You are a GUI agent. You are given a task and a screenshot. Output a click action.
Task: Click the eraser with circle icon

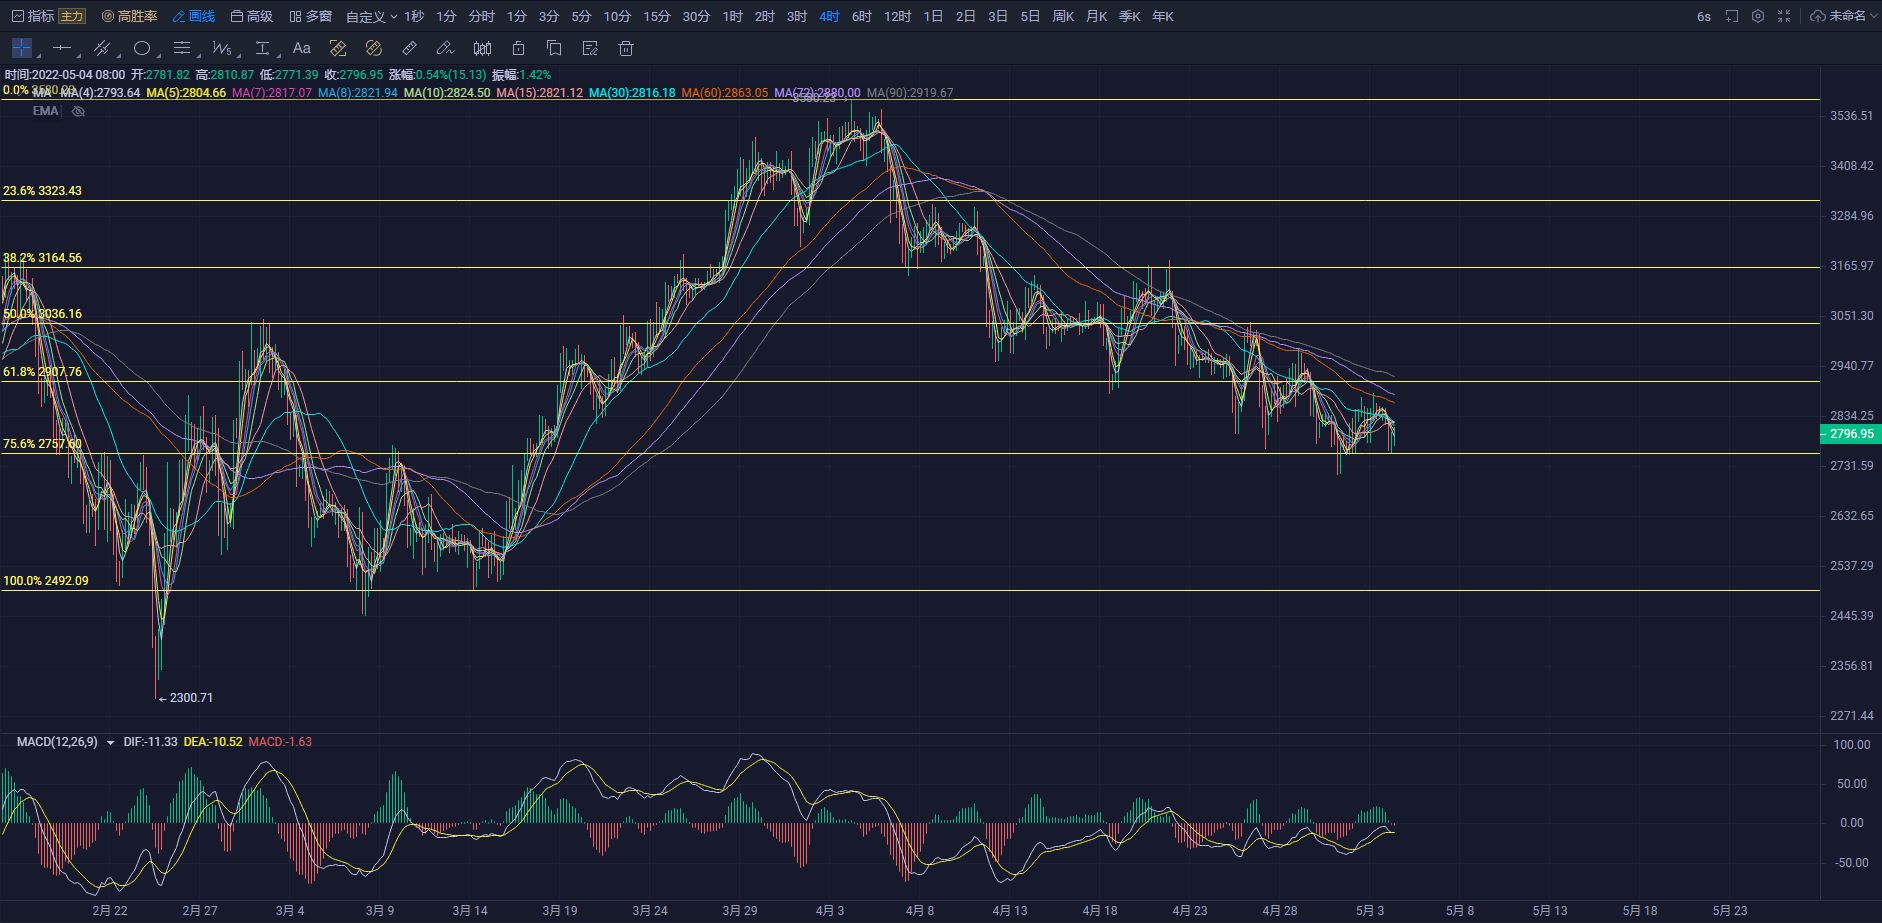(374, 48)
